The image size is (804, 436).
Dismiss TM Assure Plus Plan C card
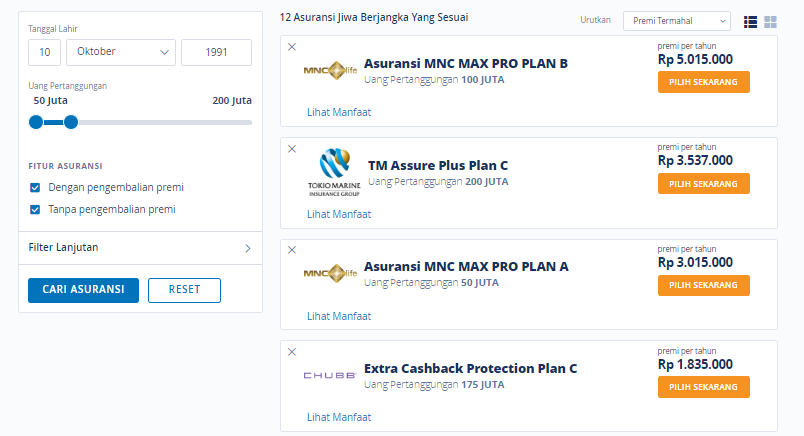(x=292, y=149)
